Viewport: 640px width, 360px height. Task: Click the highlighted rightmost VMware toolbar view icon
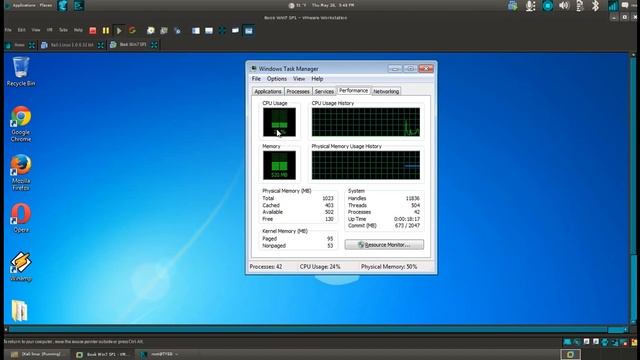click(249, 31)
